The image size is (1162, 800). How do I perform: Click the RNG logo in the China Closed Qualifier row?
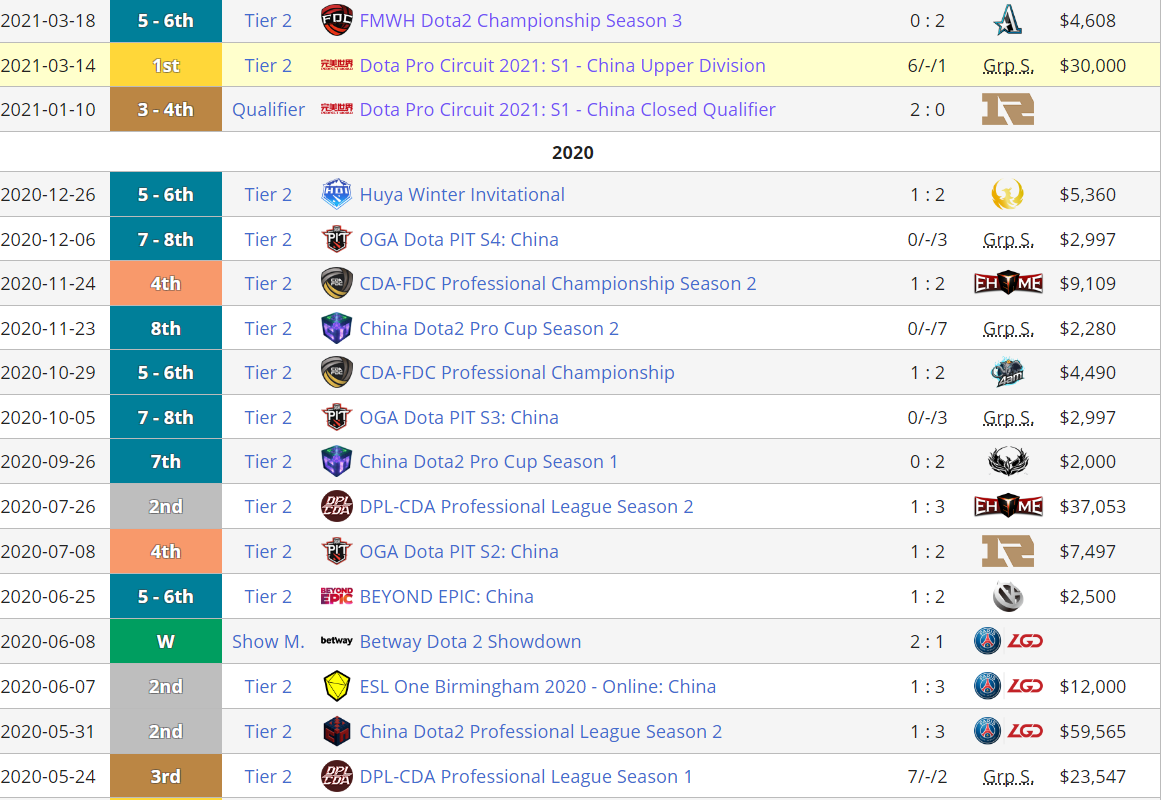click(1008, 110)
